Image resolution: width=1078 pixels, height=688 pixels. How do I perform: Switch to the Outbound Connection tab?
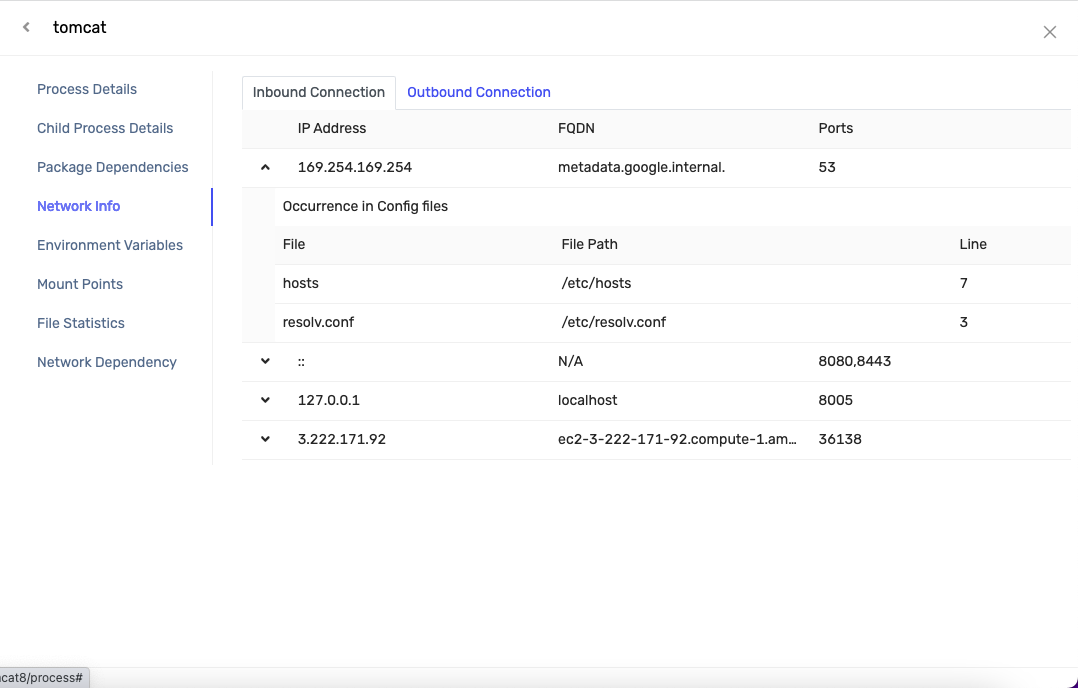pos(478,92)
